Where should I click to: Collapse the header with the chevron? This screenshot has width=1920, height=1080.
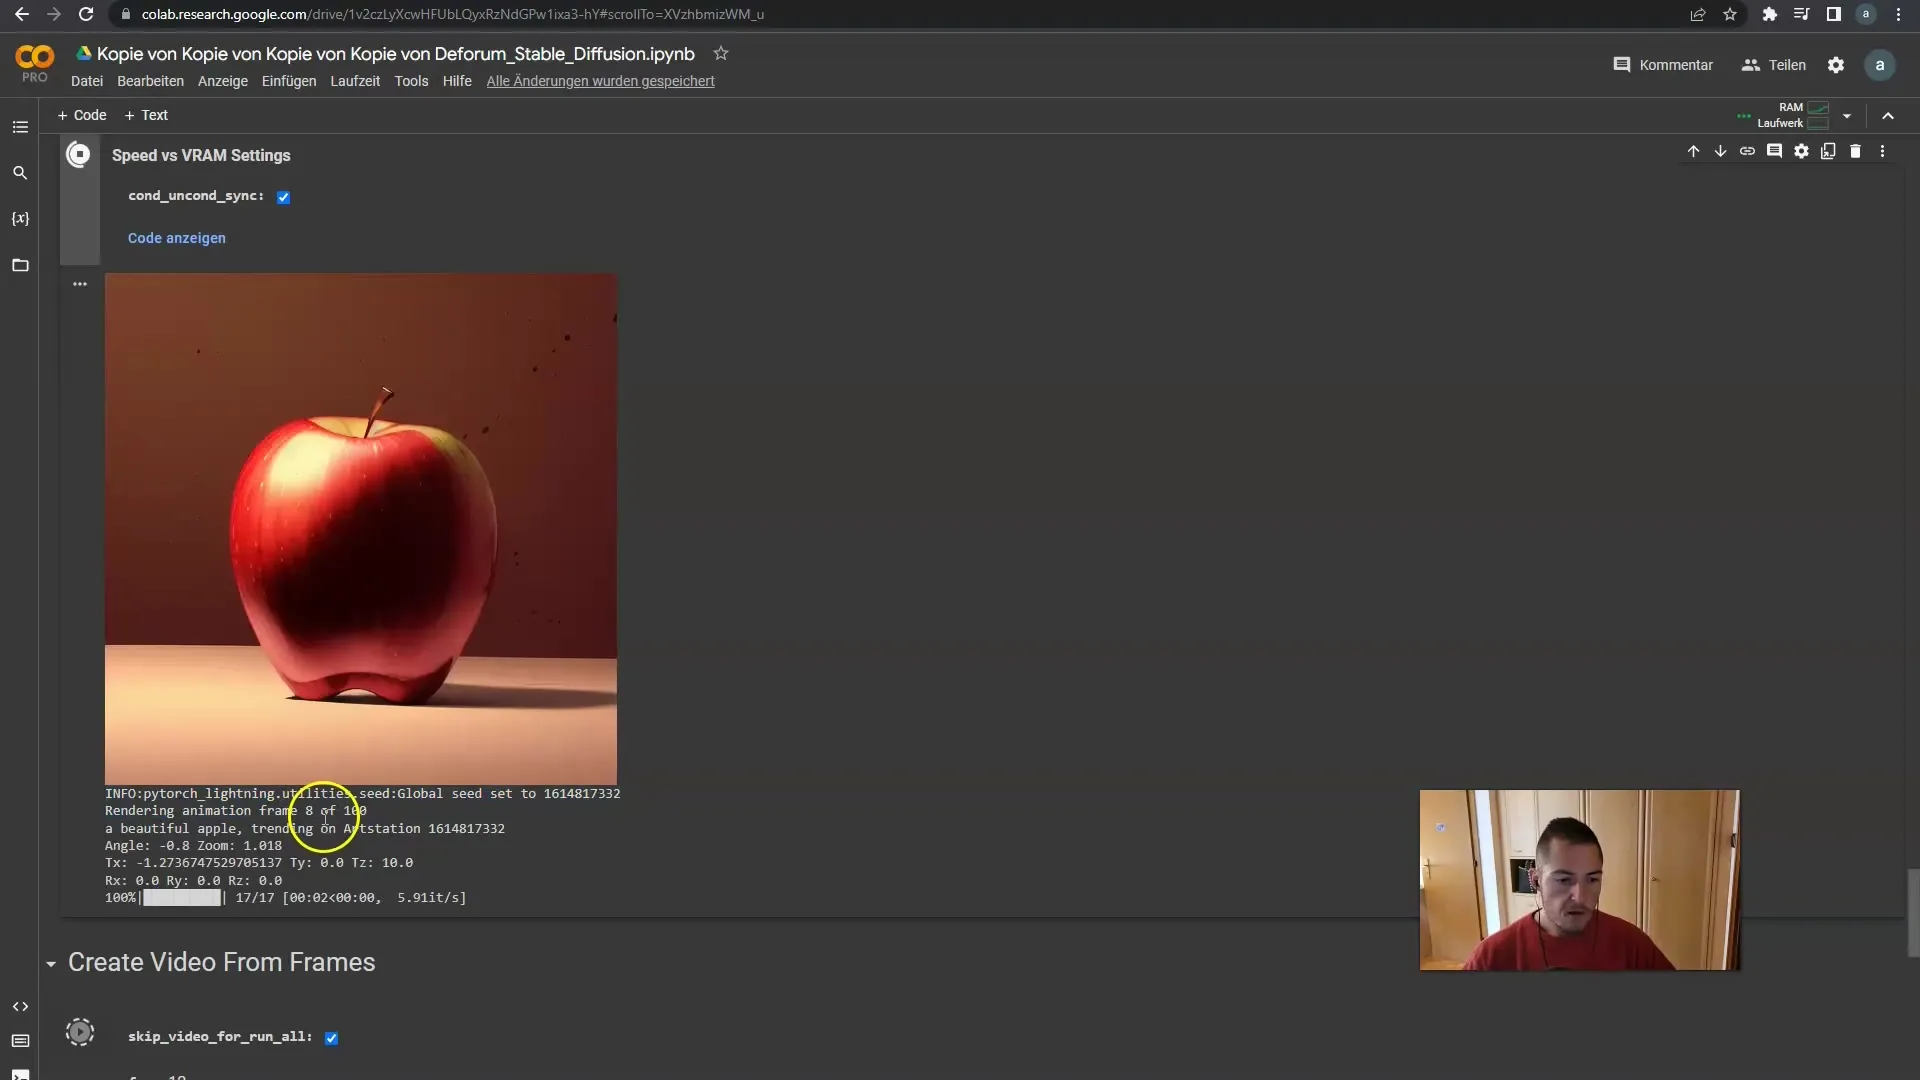[1888, 116]
